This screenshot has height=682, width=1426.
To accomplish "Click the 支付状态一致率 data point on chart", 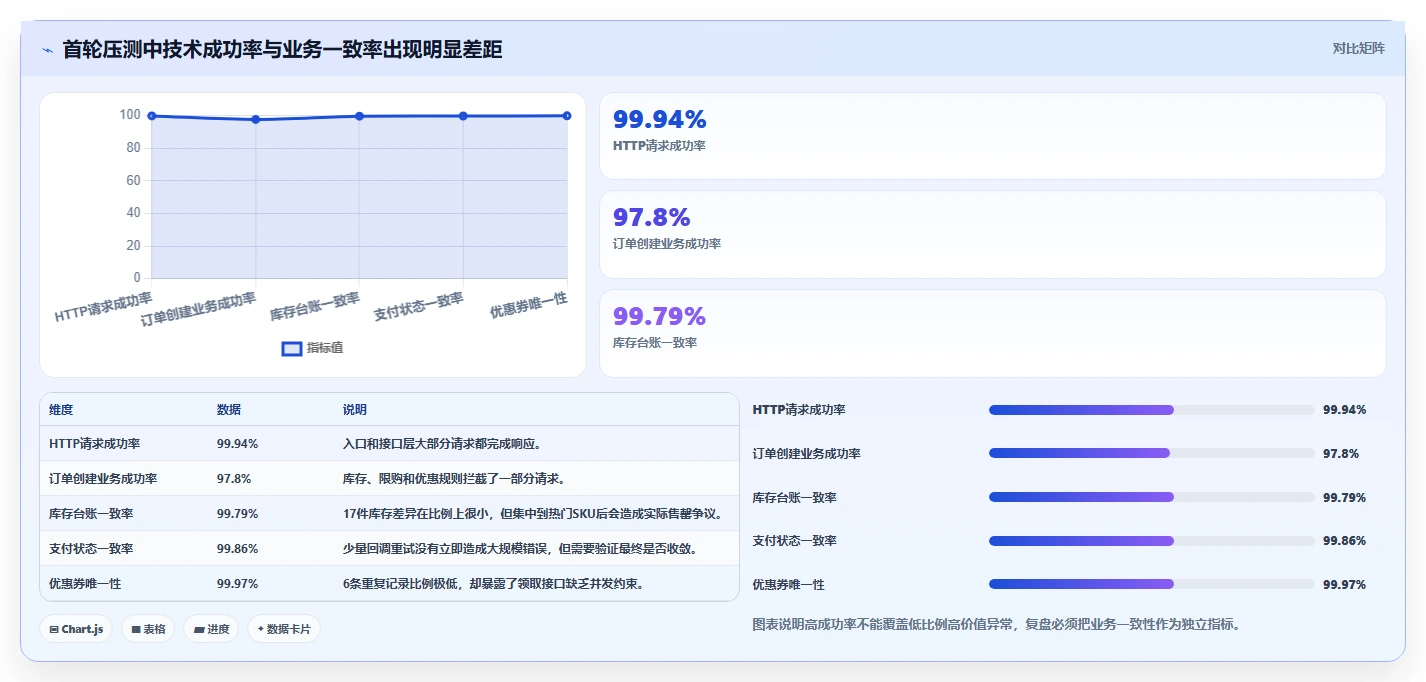I will click(463, 116).
